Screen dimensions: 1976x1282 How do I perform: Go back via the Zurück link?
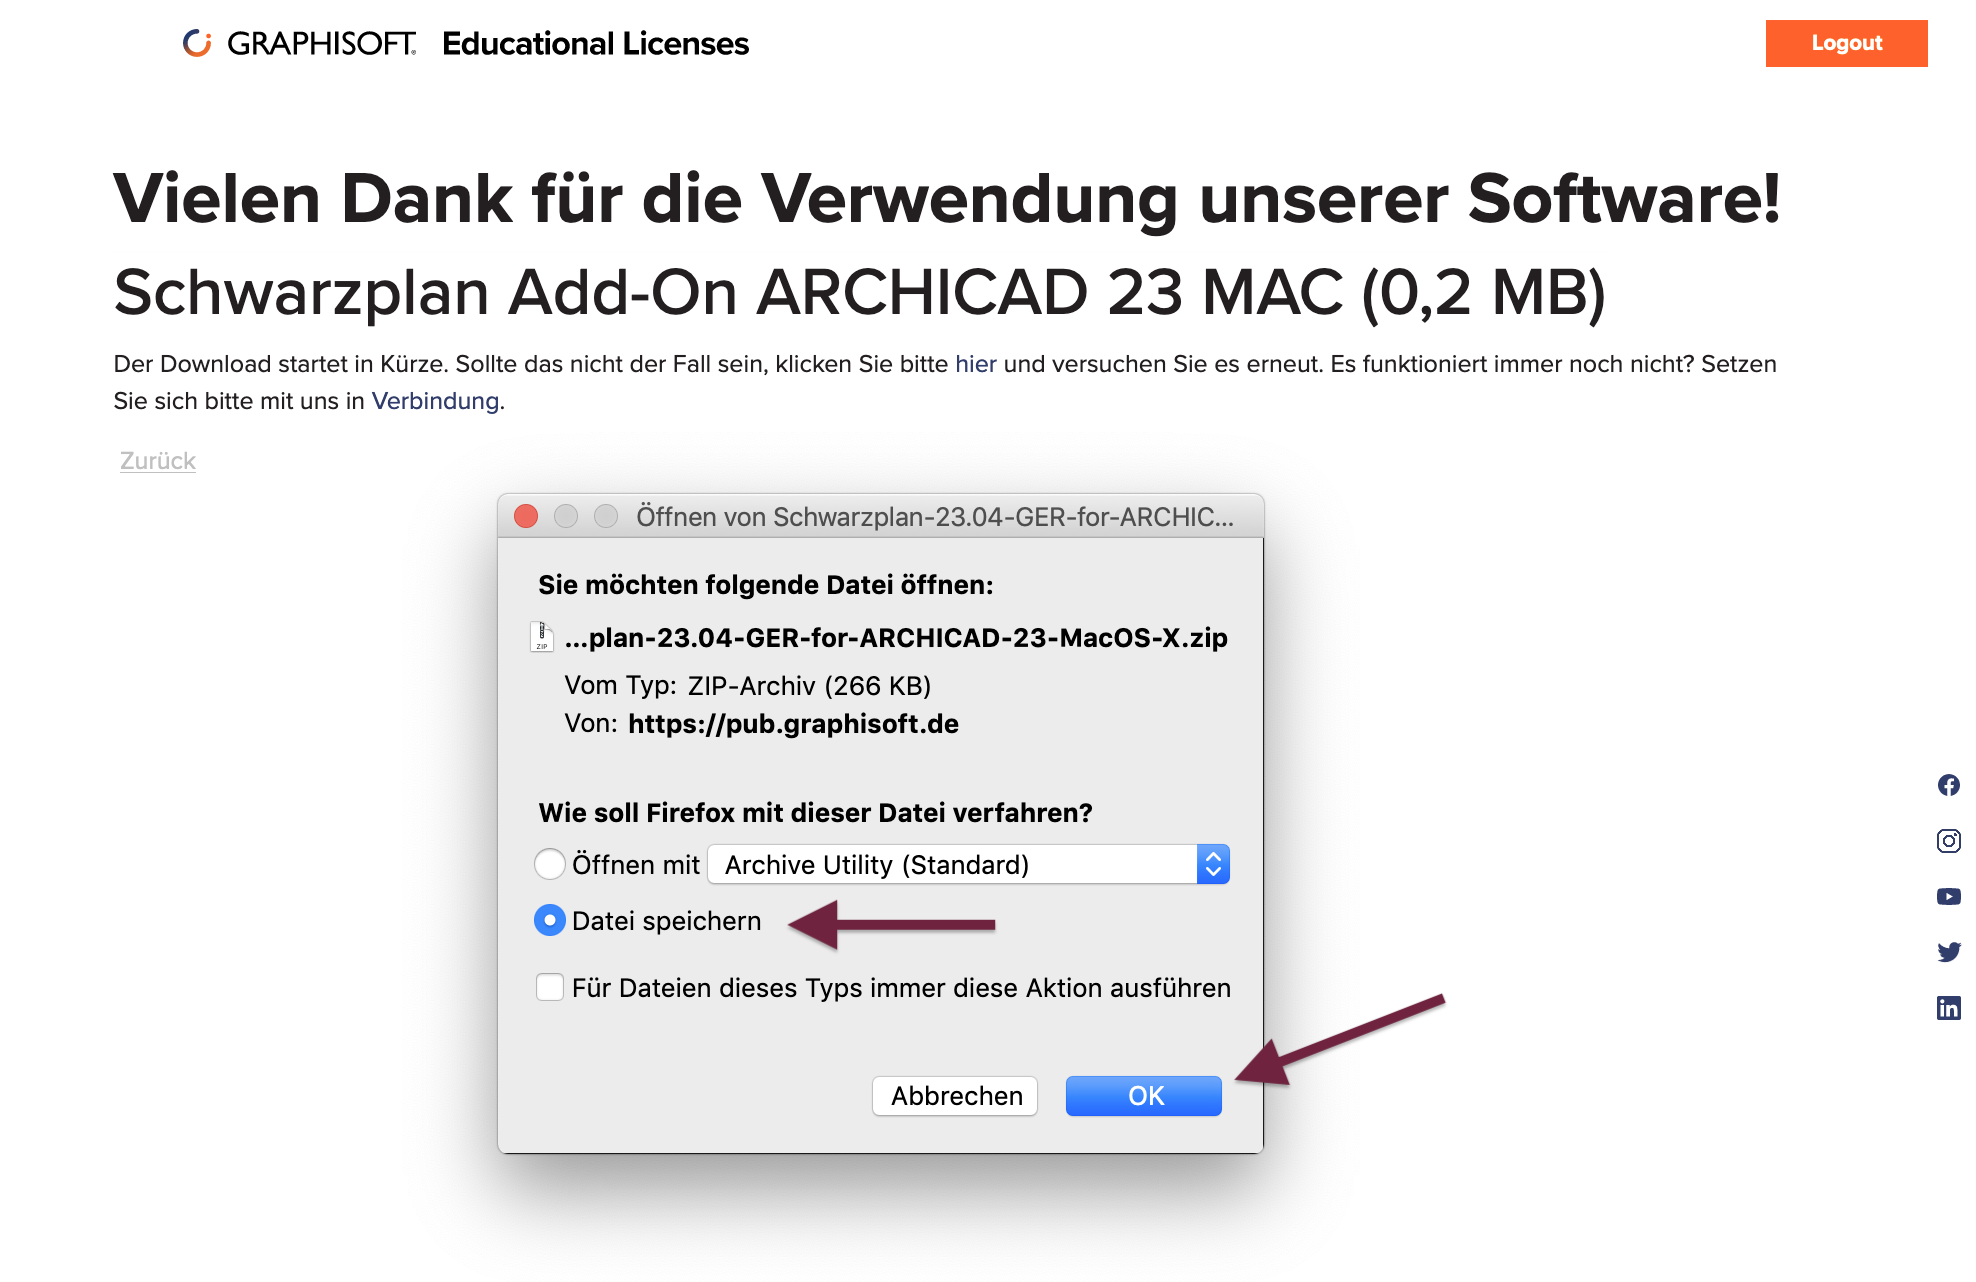[158, 461]
